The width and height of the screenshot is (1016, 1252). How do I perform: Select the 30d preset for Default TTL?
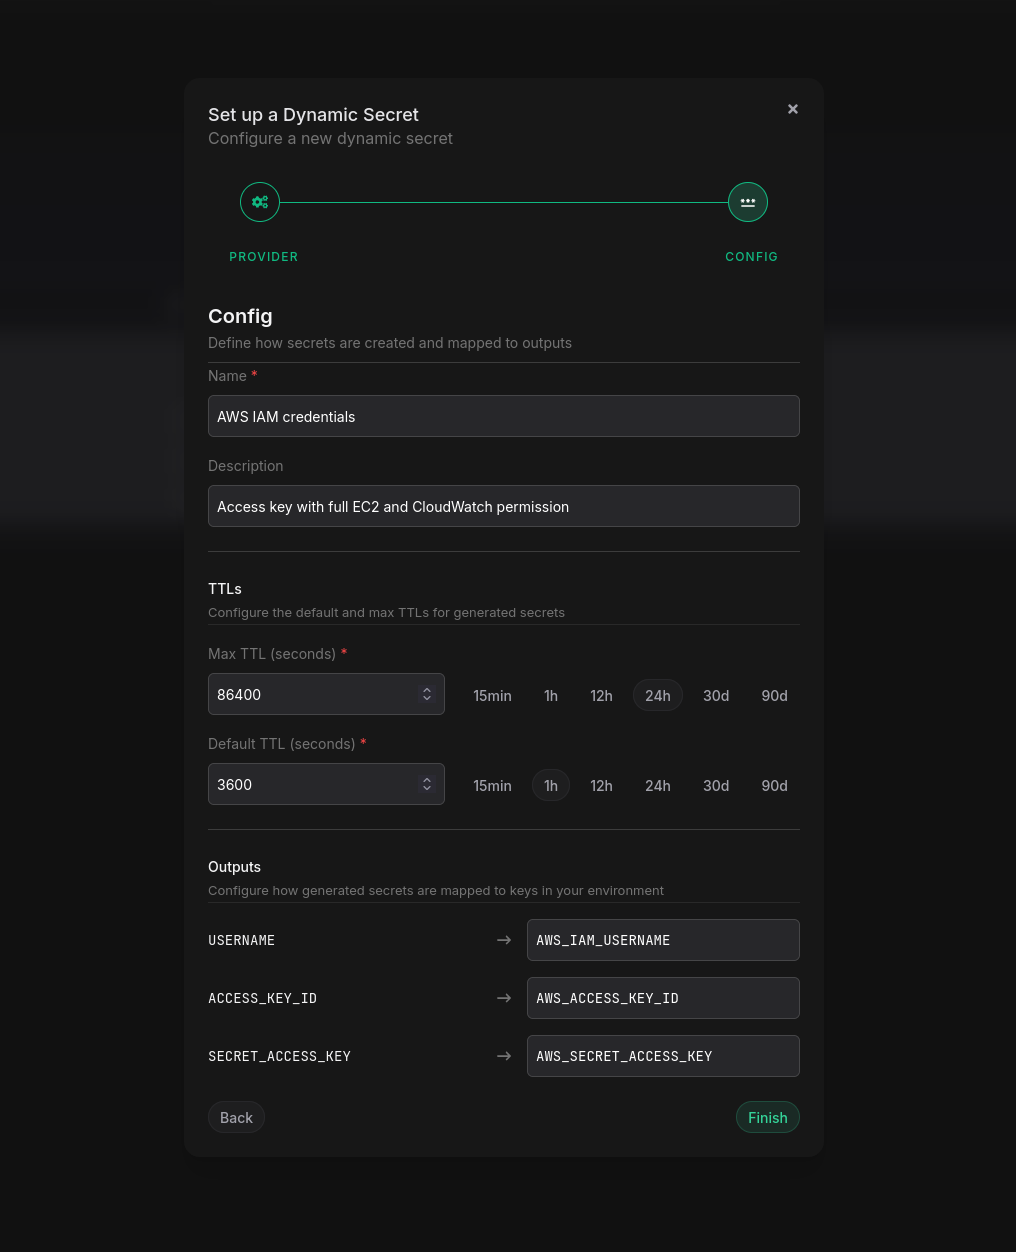[716, 785]
